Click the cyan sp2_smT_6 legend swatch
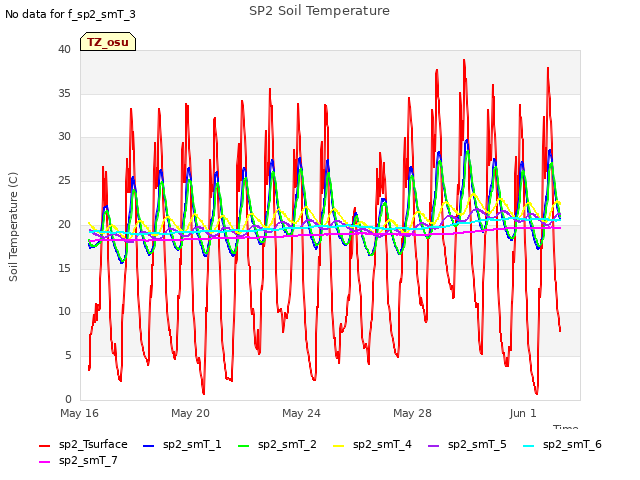The image size is (640, 480). [529, 446]
